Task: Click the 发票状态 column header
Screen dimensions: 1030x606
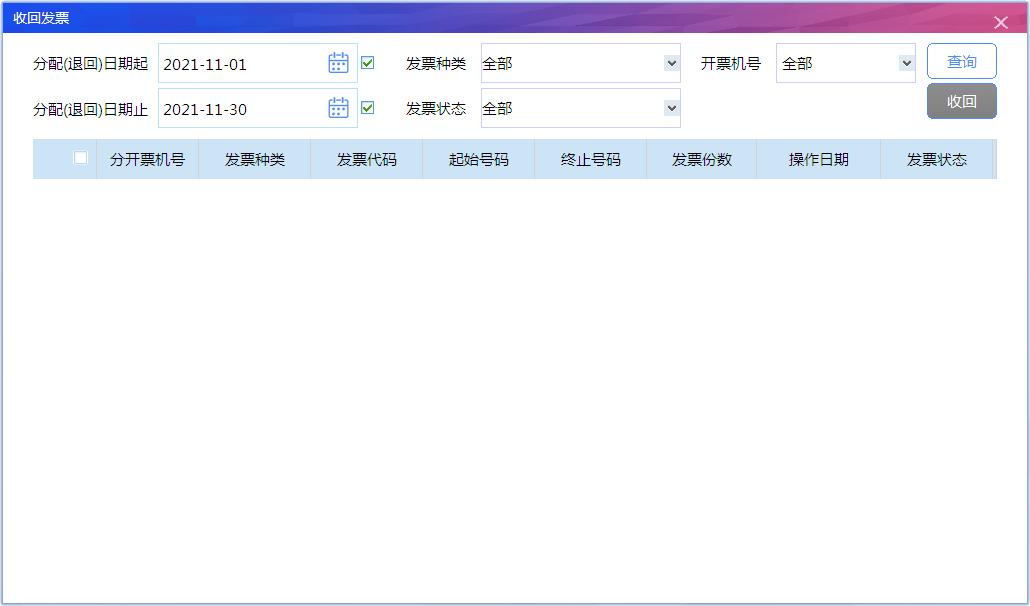Action: 939,159
